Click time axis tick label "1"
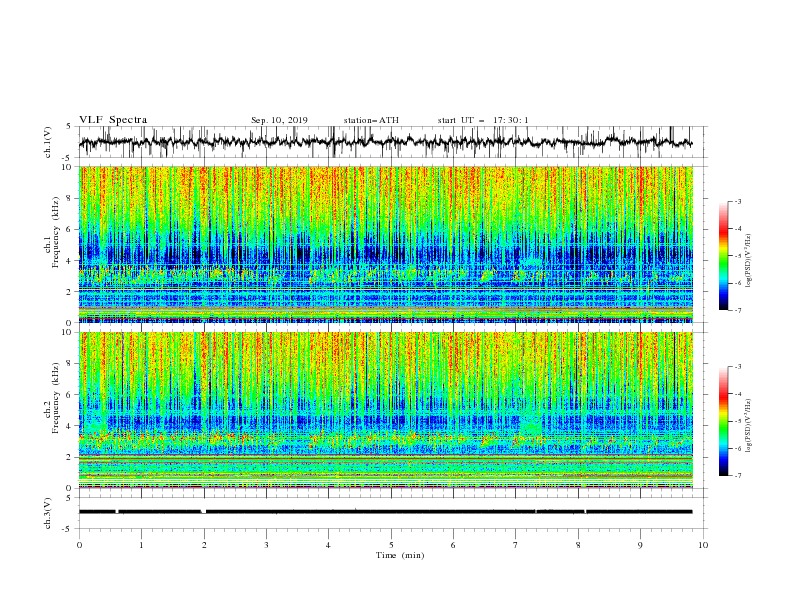792x612 pixels. click(141, 545)
